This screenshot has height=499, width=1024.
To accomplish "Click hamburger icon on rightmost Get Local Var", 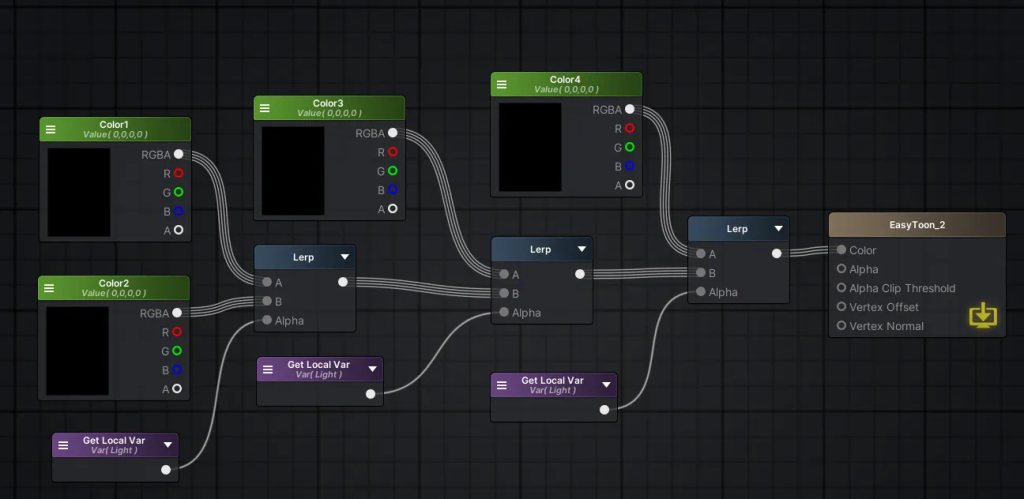I will [x=502, y=385].
